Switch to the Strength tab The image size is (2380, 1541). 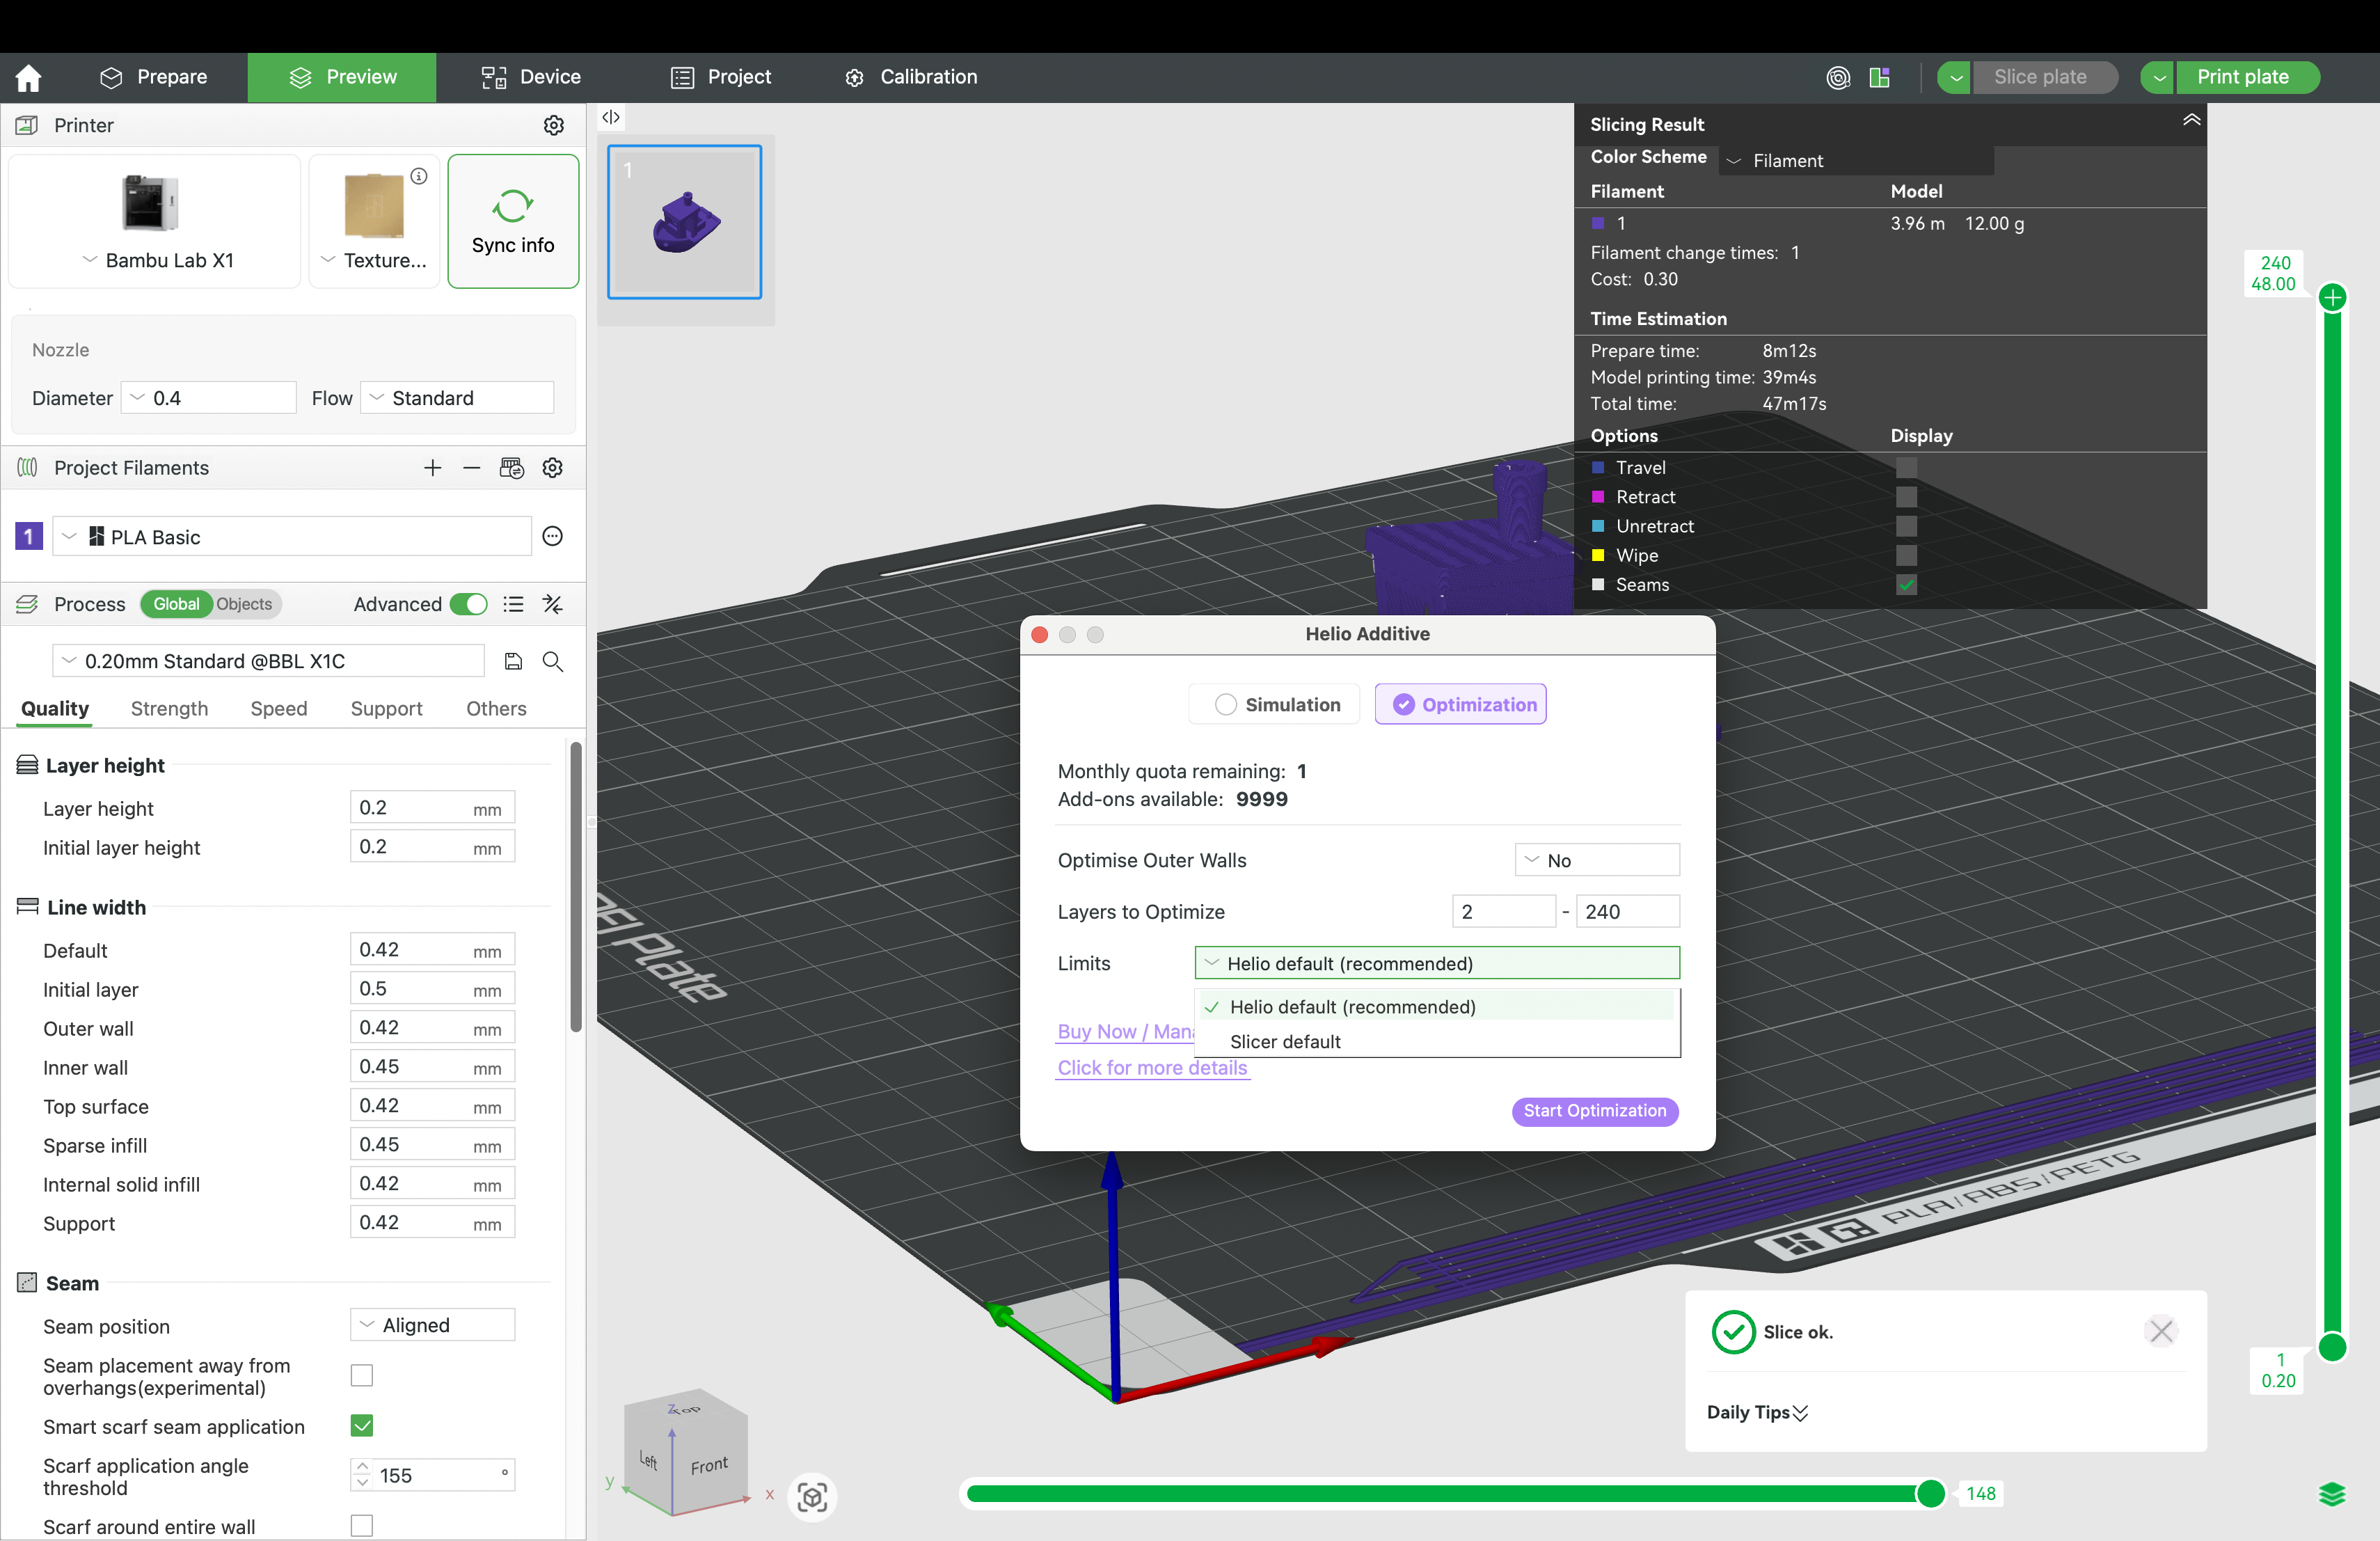(169, 709)
